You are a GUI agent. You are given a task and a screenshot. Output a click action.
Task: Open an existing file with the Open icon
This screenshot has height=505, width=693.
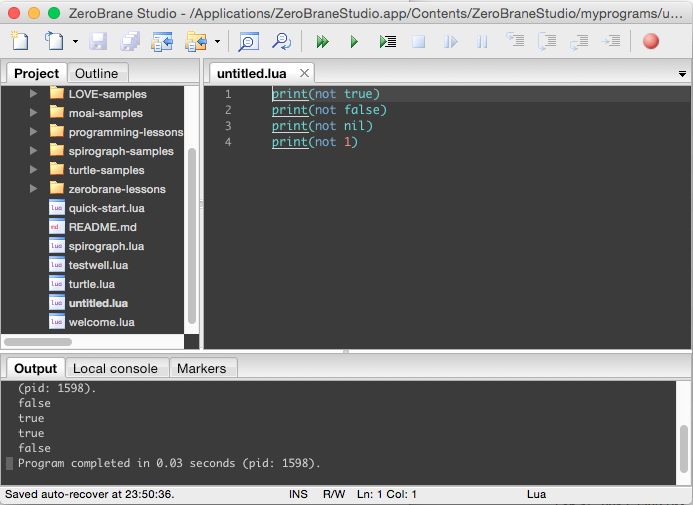tap(54, 42)
